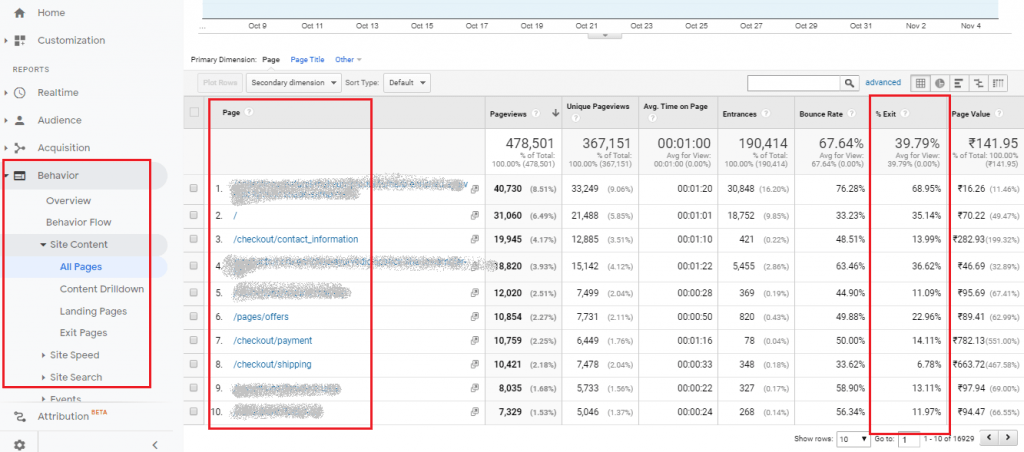This screenshot has width=1024, height=452.
Task: Check the checkbox for row 10
Action: pos(193,412)
